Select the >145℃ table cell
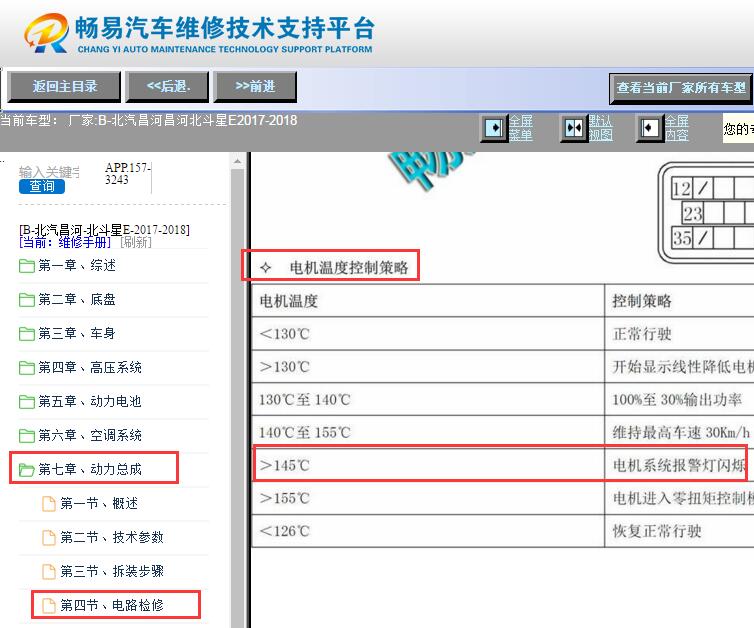The image size is (754, 628). pyautogui.click(x=428, y=465)
